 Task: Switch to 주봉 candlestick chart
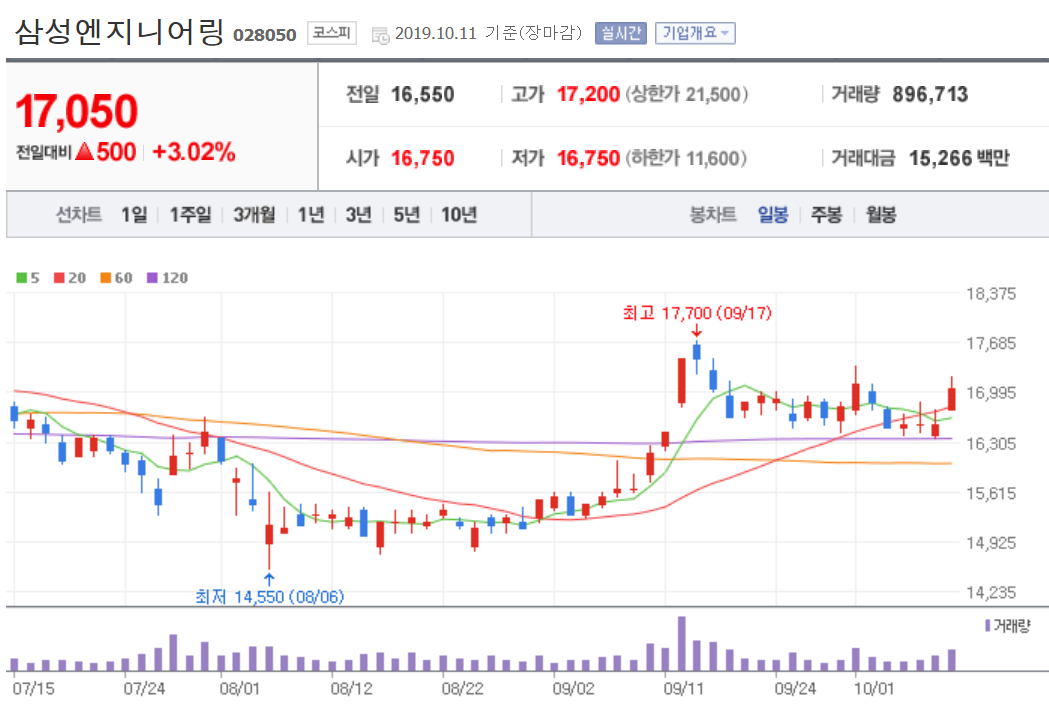(x=826, y=215)
